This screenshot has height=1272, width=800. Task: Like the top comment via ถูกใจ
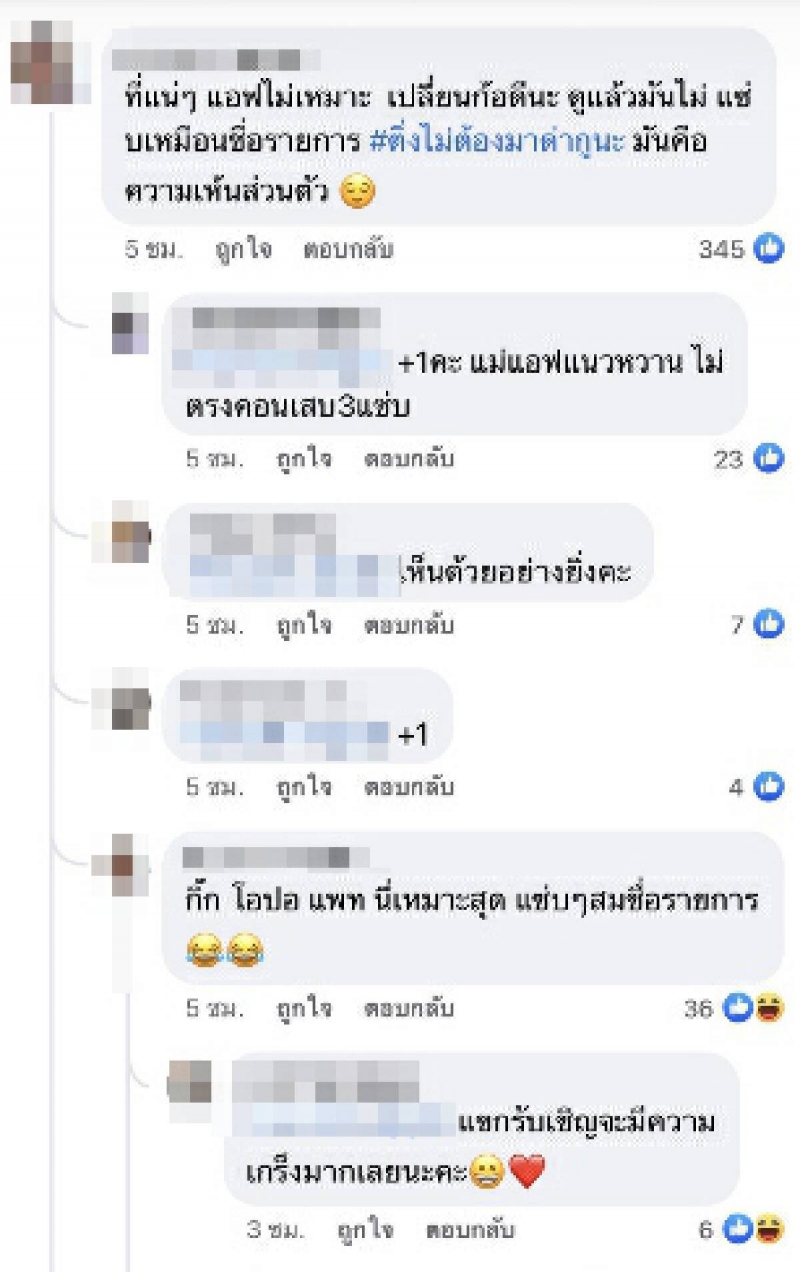[243, 249]
